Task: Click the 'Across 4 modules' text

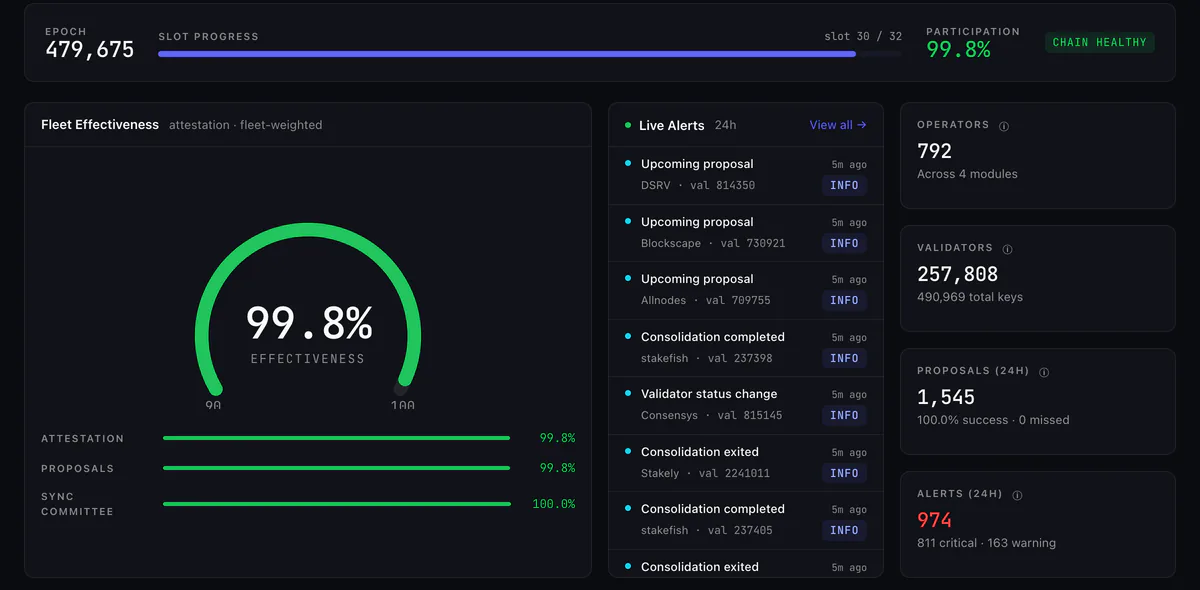Action: coord(967,174)
